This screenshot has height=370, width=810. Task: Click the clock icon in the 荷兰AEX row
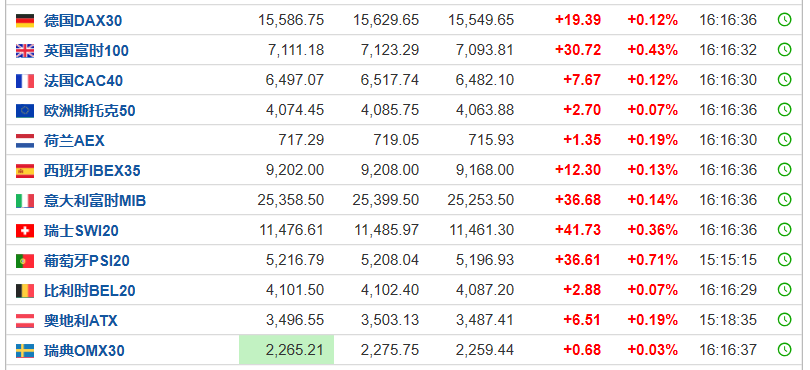tap(784, 140)
